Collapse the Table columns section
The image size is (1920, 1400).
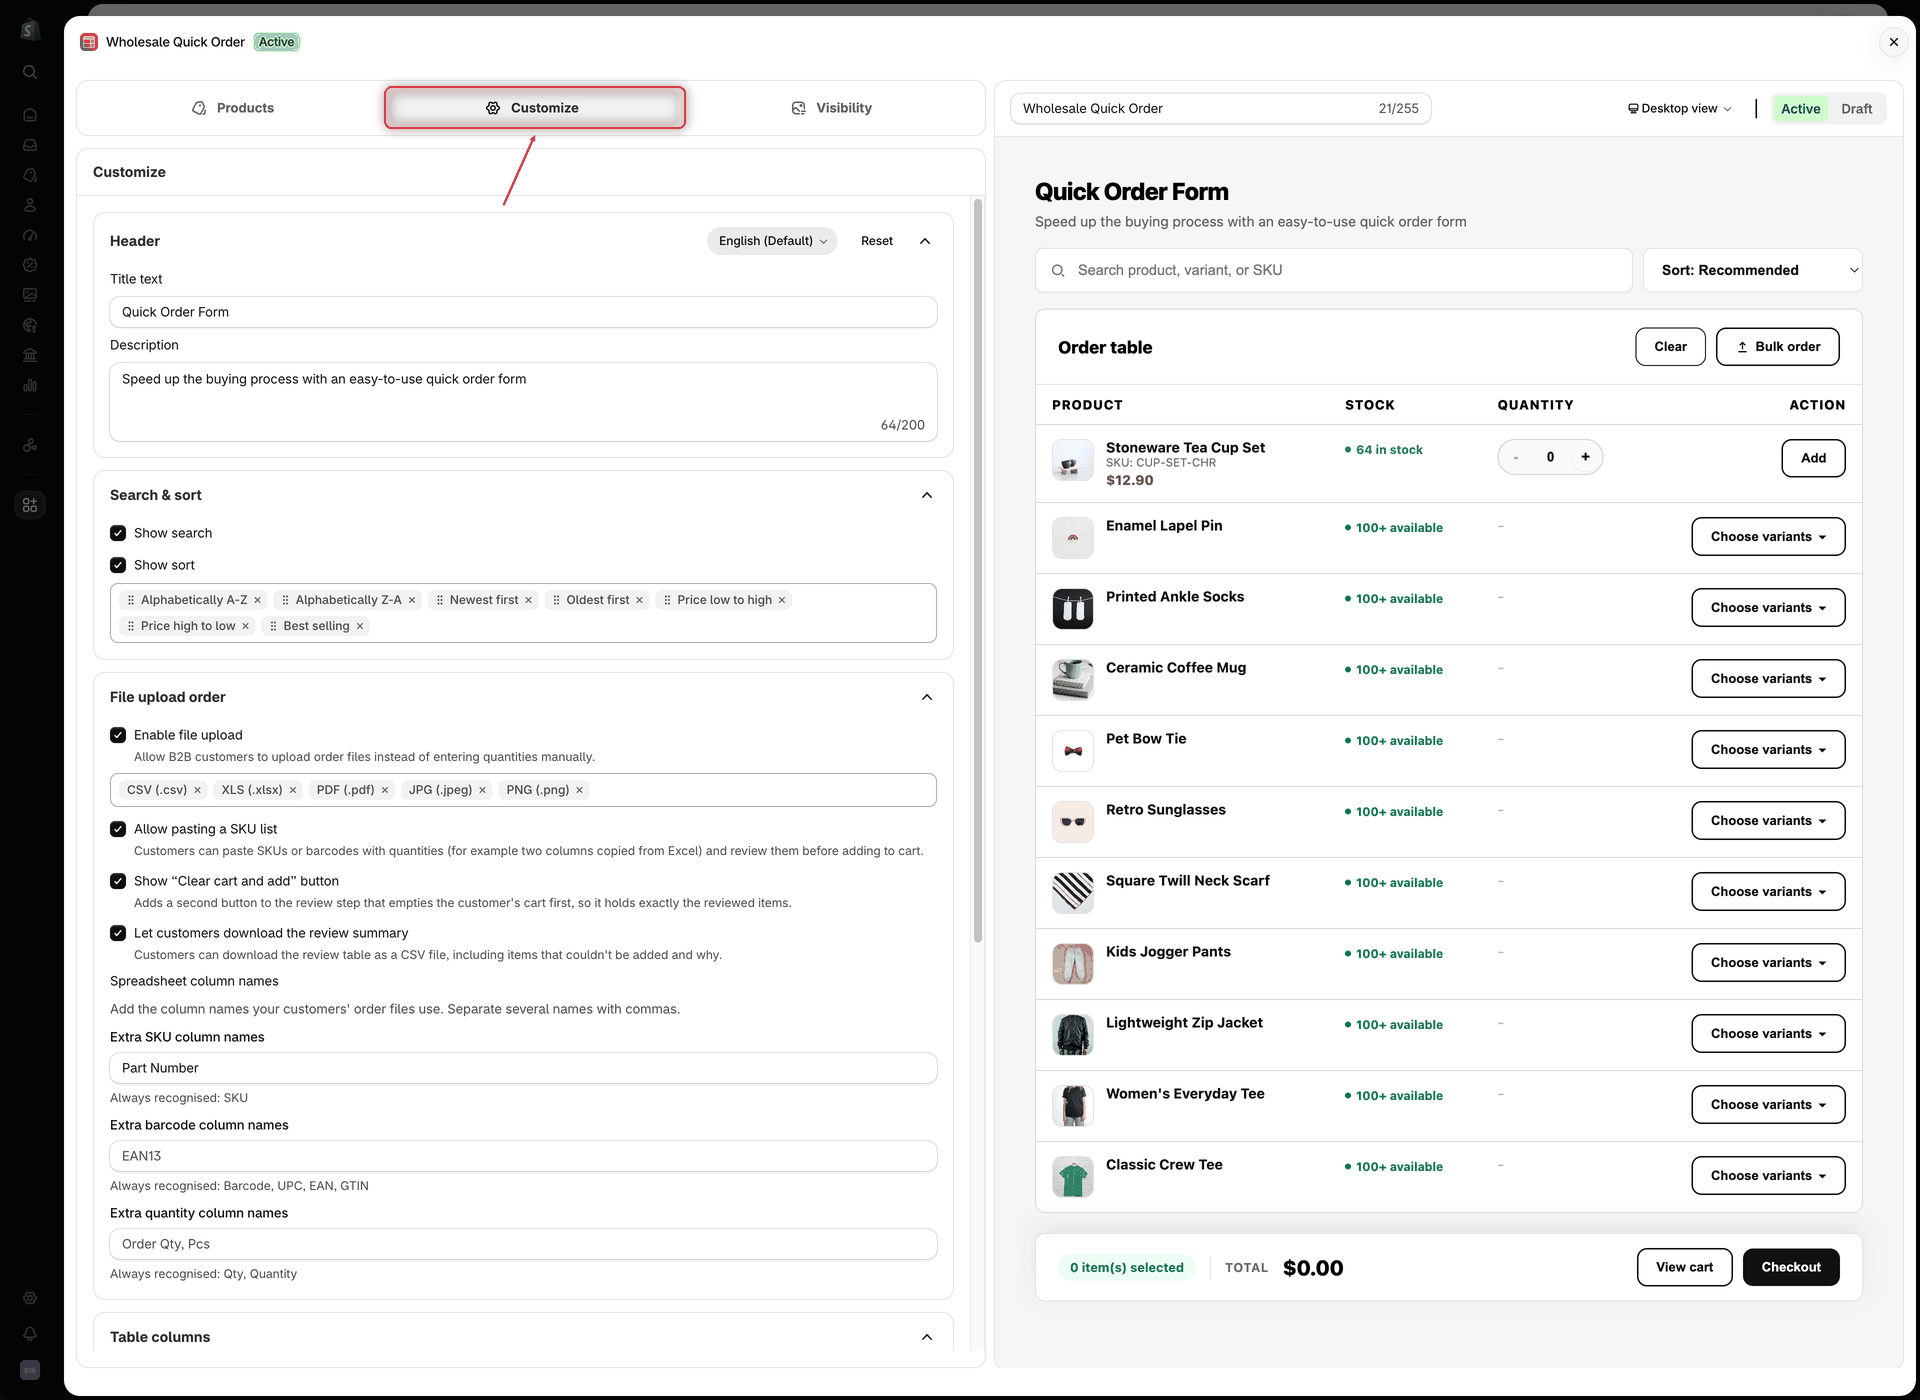click(x=927, y=1337)
